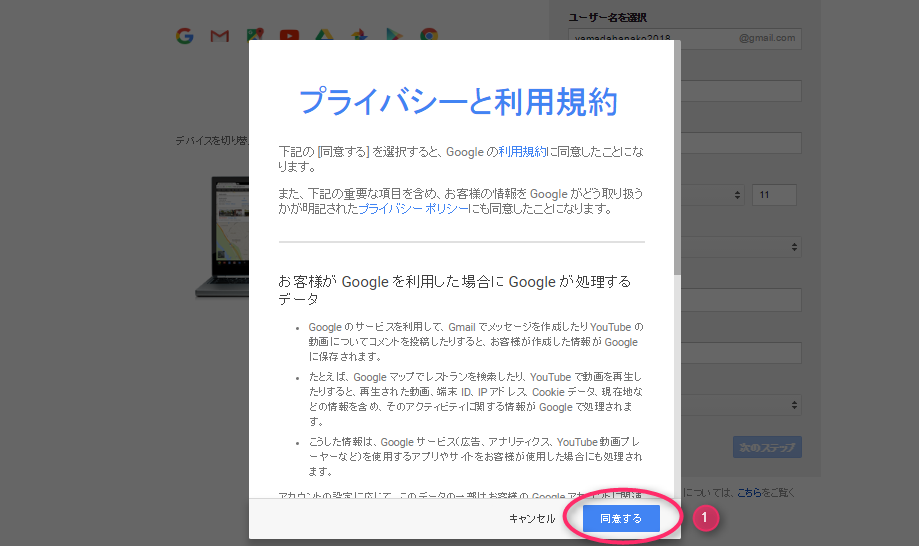Open the 利用規約 terms link
This screenshot has width=919, height=546.
point(522,152)
